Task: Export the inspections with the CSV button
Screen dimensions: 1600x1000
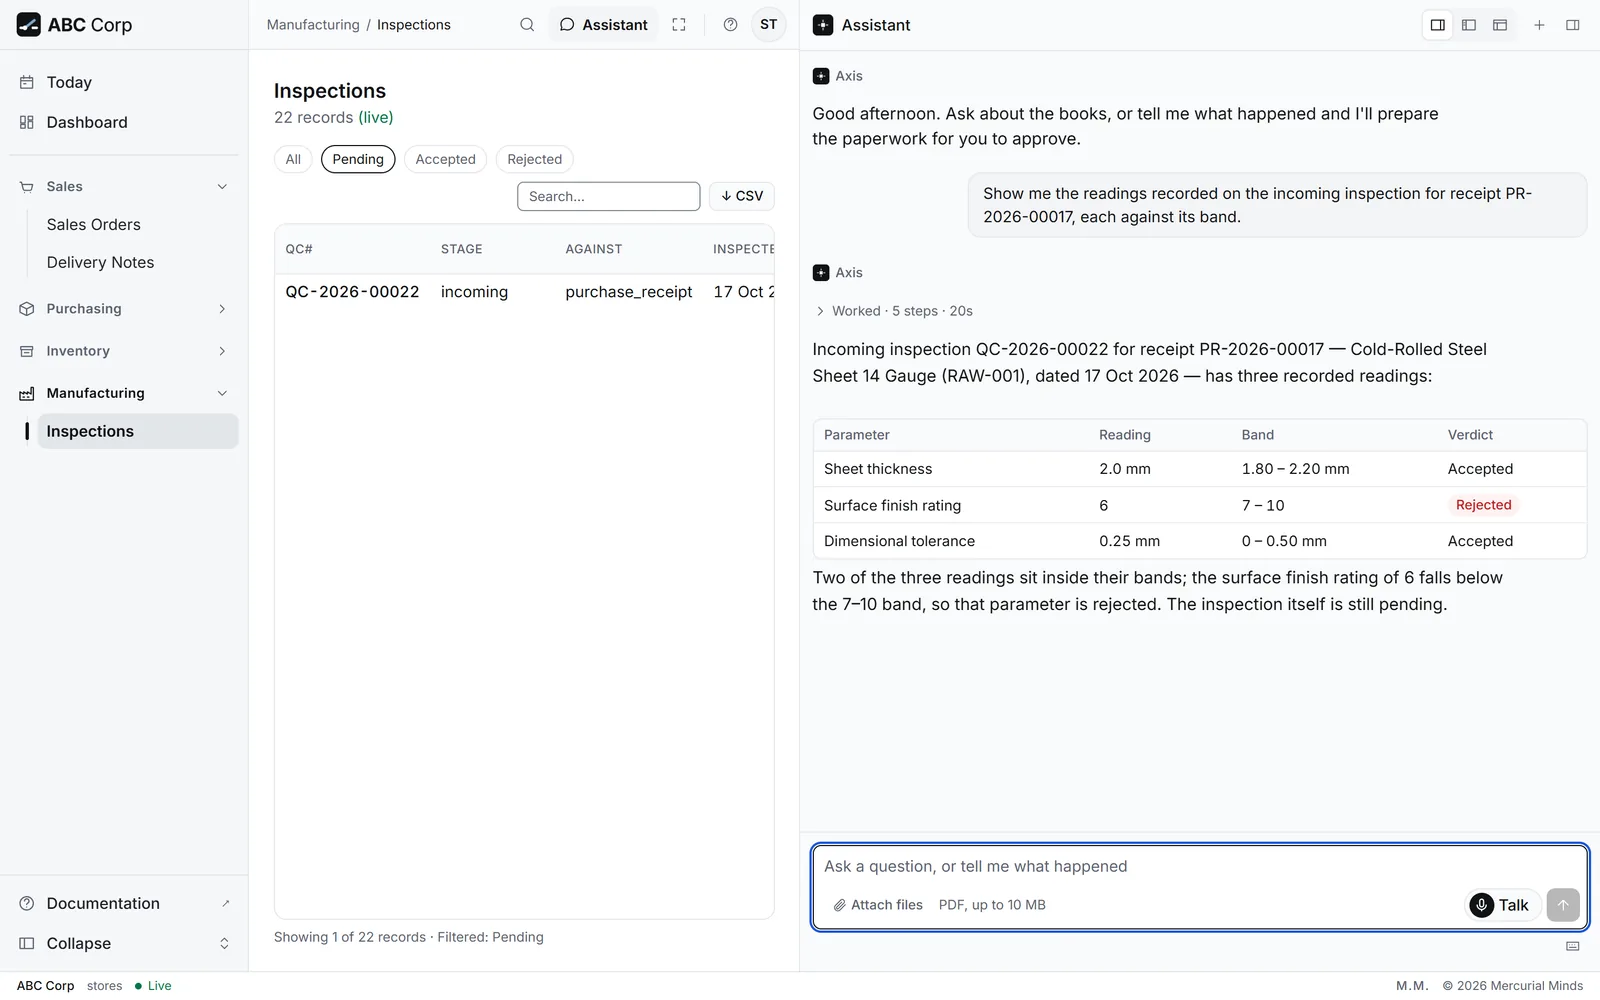Action: pyautogui.click(x=742, y=196)
